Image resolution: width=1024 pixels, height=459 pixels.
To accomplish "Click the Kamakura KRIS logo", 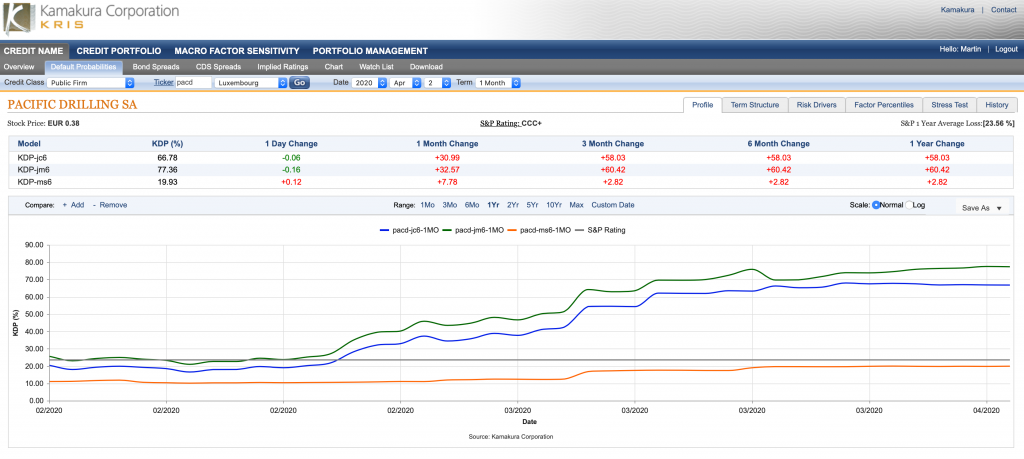I will [91, 18].
